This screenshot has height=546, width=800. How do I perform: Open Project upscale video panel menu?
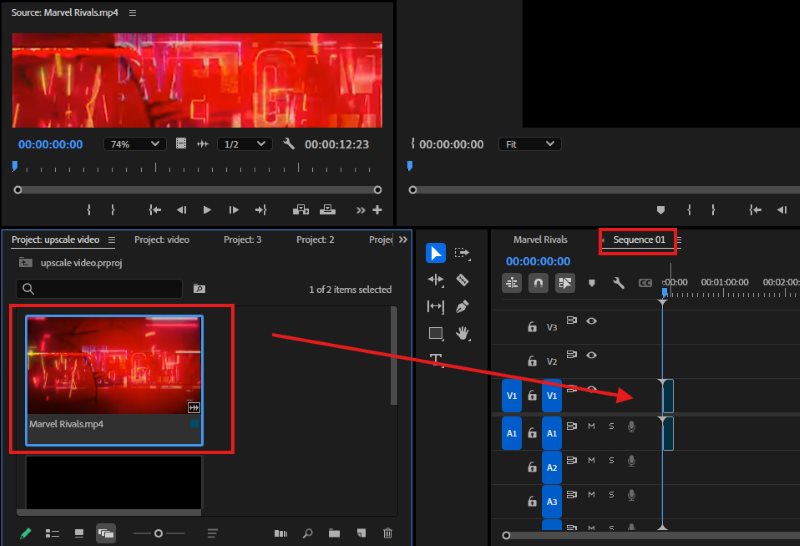pyautogui.click(x=112, y=240)
